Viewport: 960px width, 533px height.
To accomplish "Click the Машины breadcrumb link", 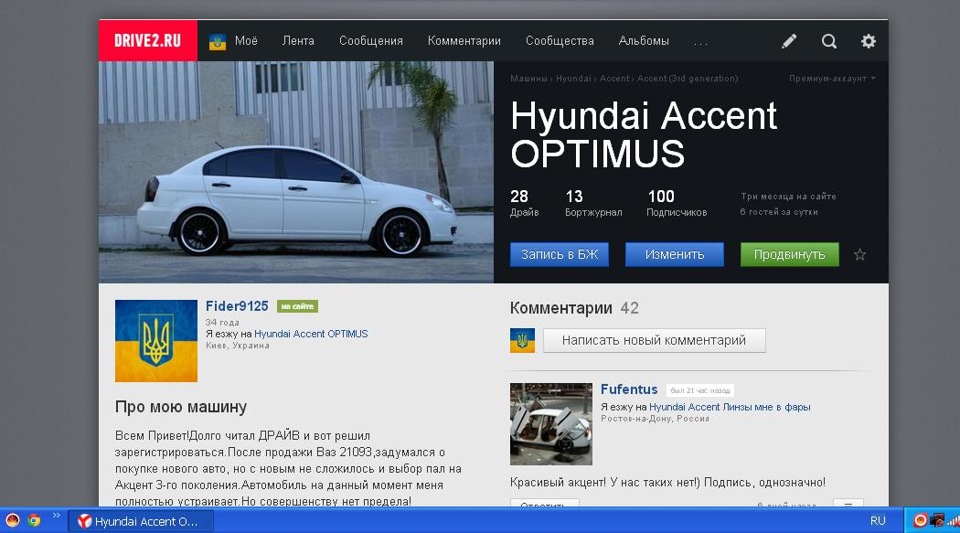I will (529, 78).
